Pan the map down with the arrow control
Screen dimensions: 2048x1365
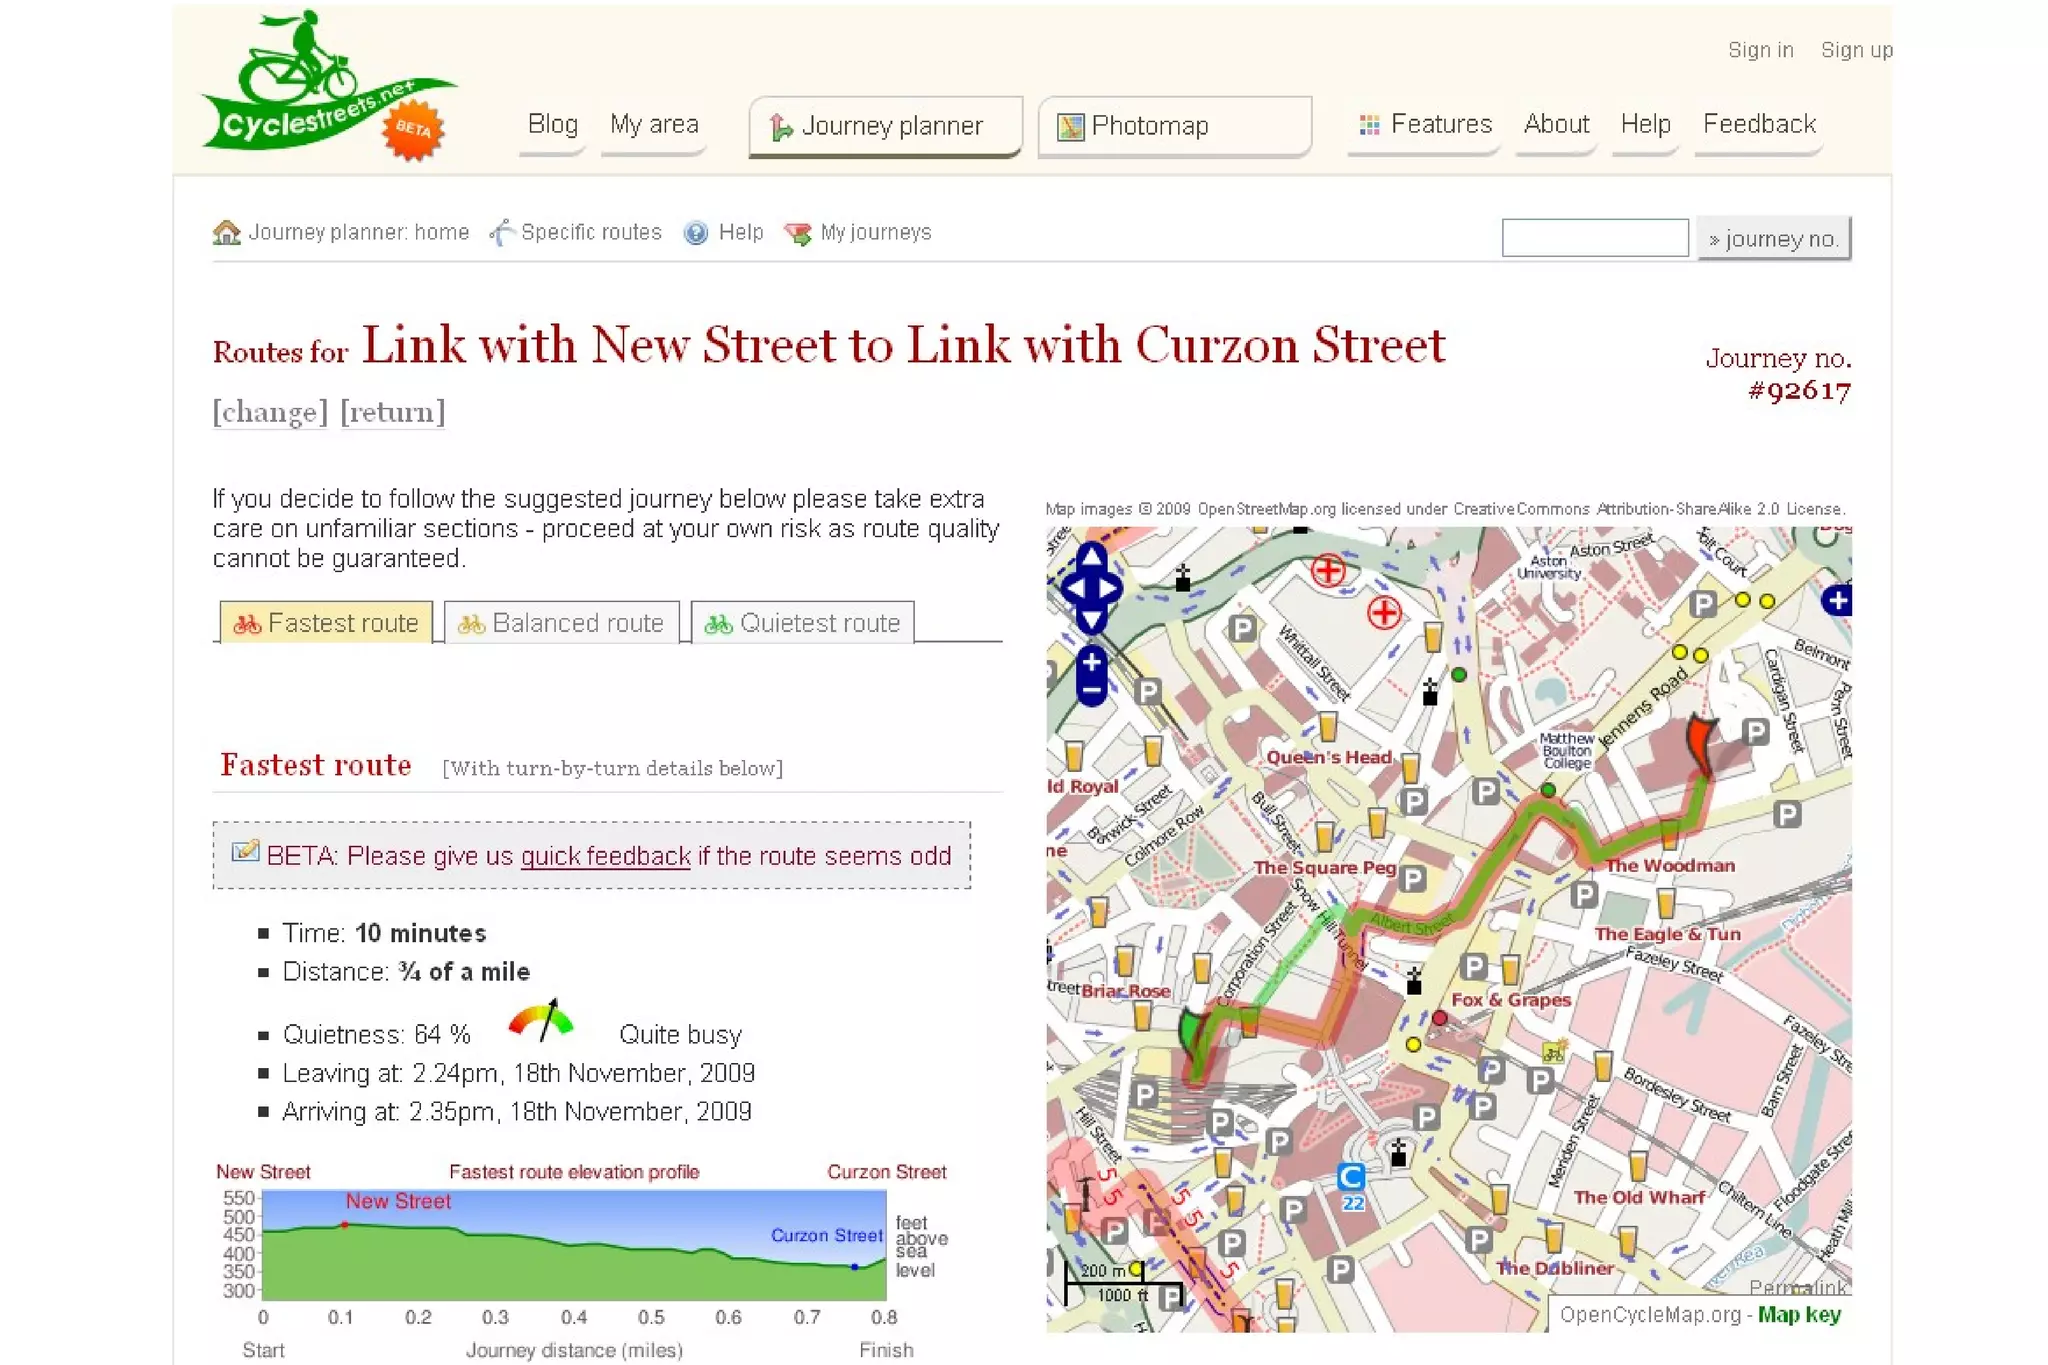pyautogui.click(x=1091, y=620)
